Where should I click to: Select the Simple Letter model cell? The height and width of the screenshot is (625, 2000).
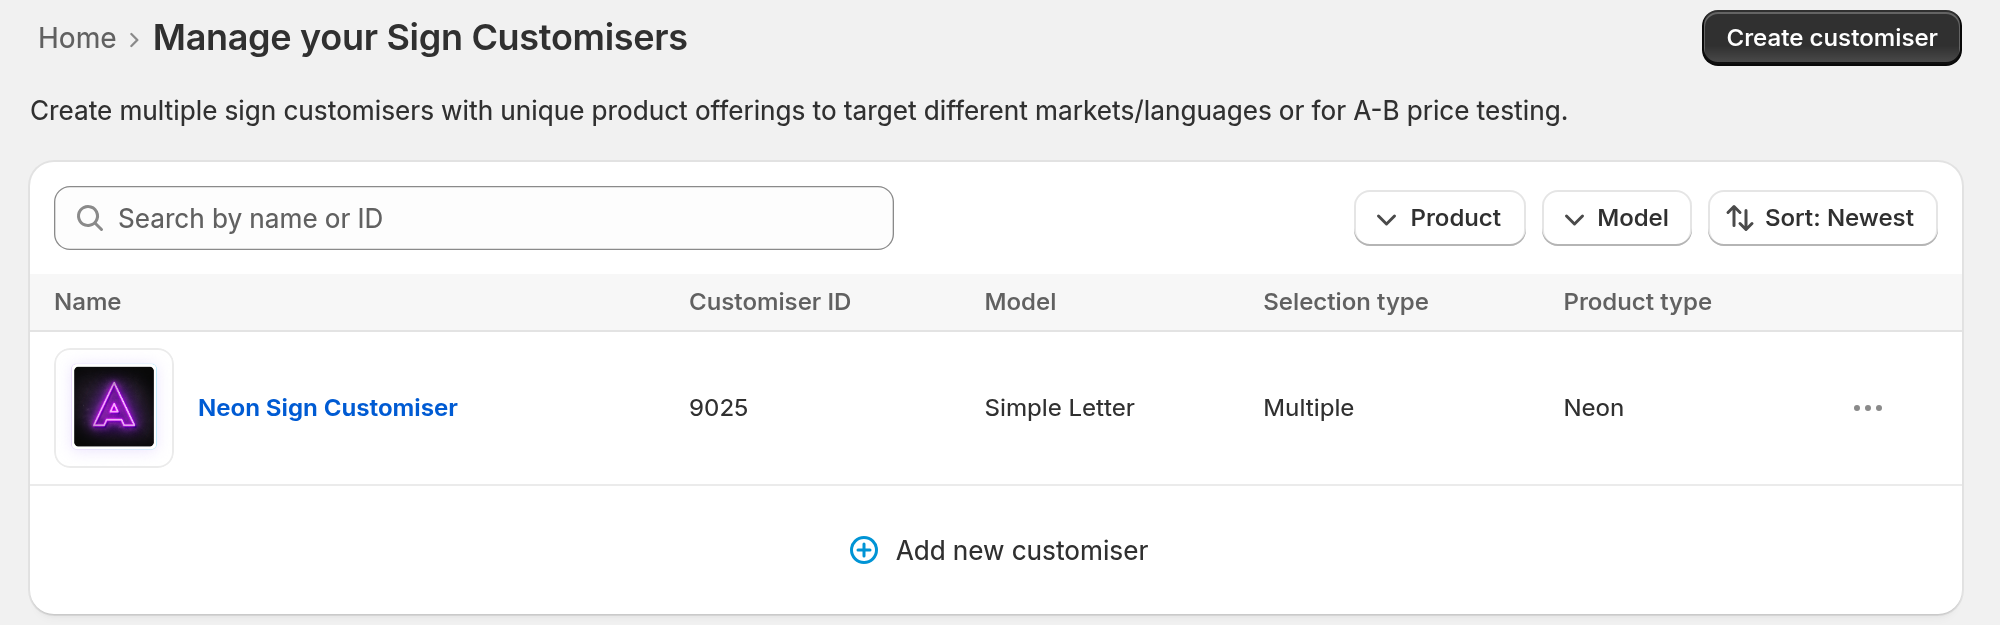(x=1059, y=408)
